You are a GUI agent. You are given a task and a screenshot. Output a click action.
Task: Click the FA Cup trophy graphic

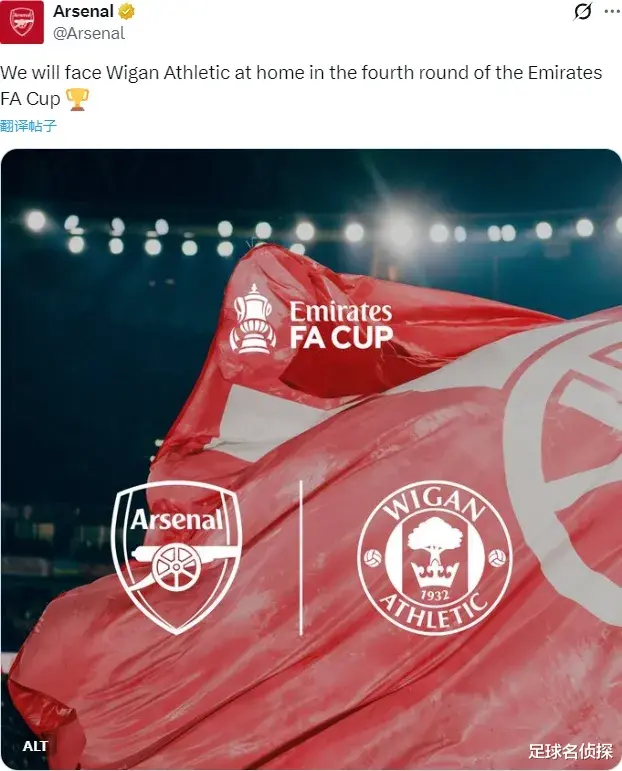[253, 319]
